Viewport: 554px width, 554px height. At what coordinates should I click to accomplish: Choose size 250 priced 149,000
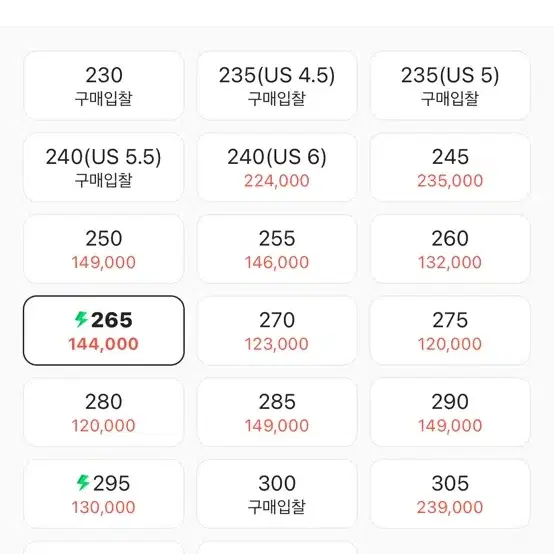click(104, 249)
